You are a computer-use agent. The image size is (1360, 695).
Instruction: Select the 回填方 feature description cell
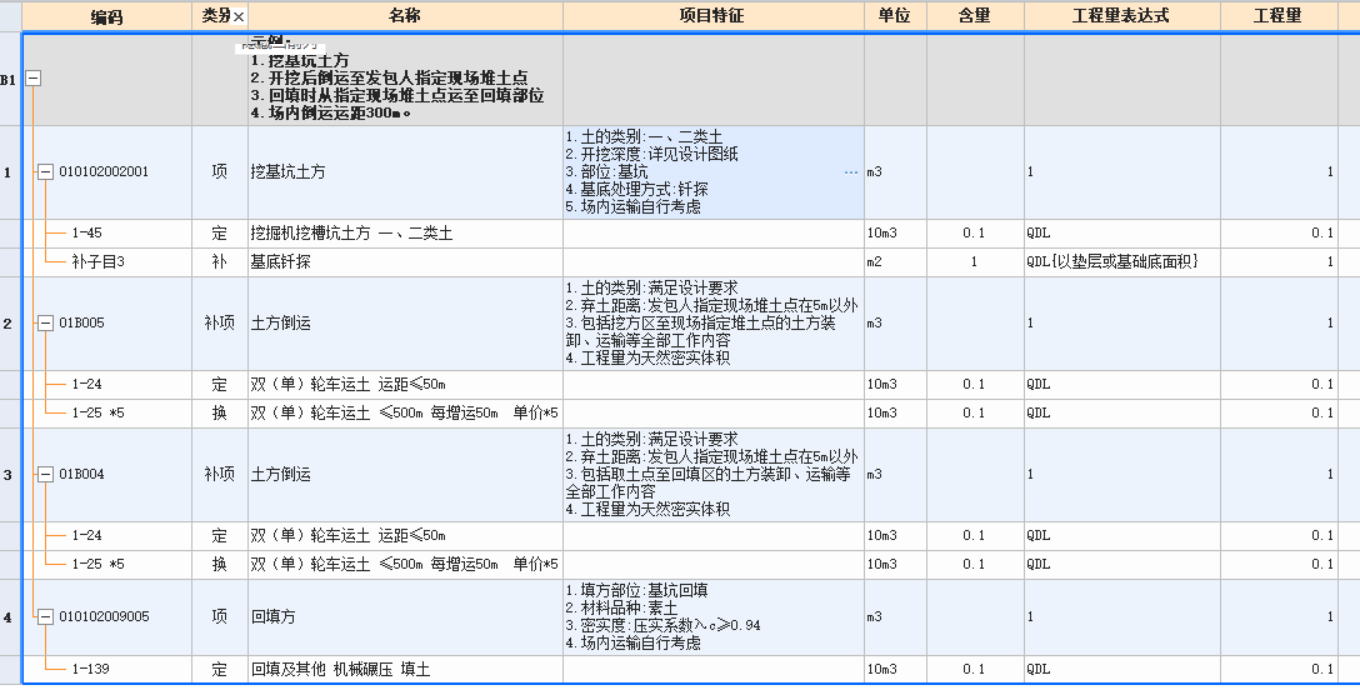click(713, 617)
